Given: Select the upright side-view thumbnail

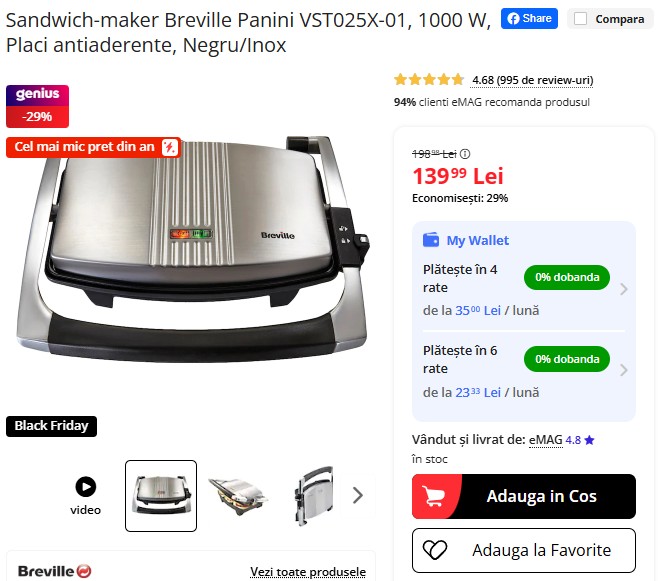Looking at the screenshot, I should click(315, 496).
